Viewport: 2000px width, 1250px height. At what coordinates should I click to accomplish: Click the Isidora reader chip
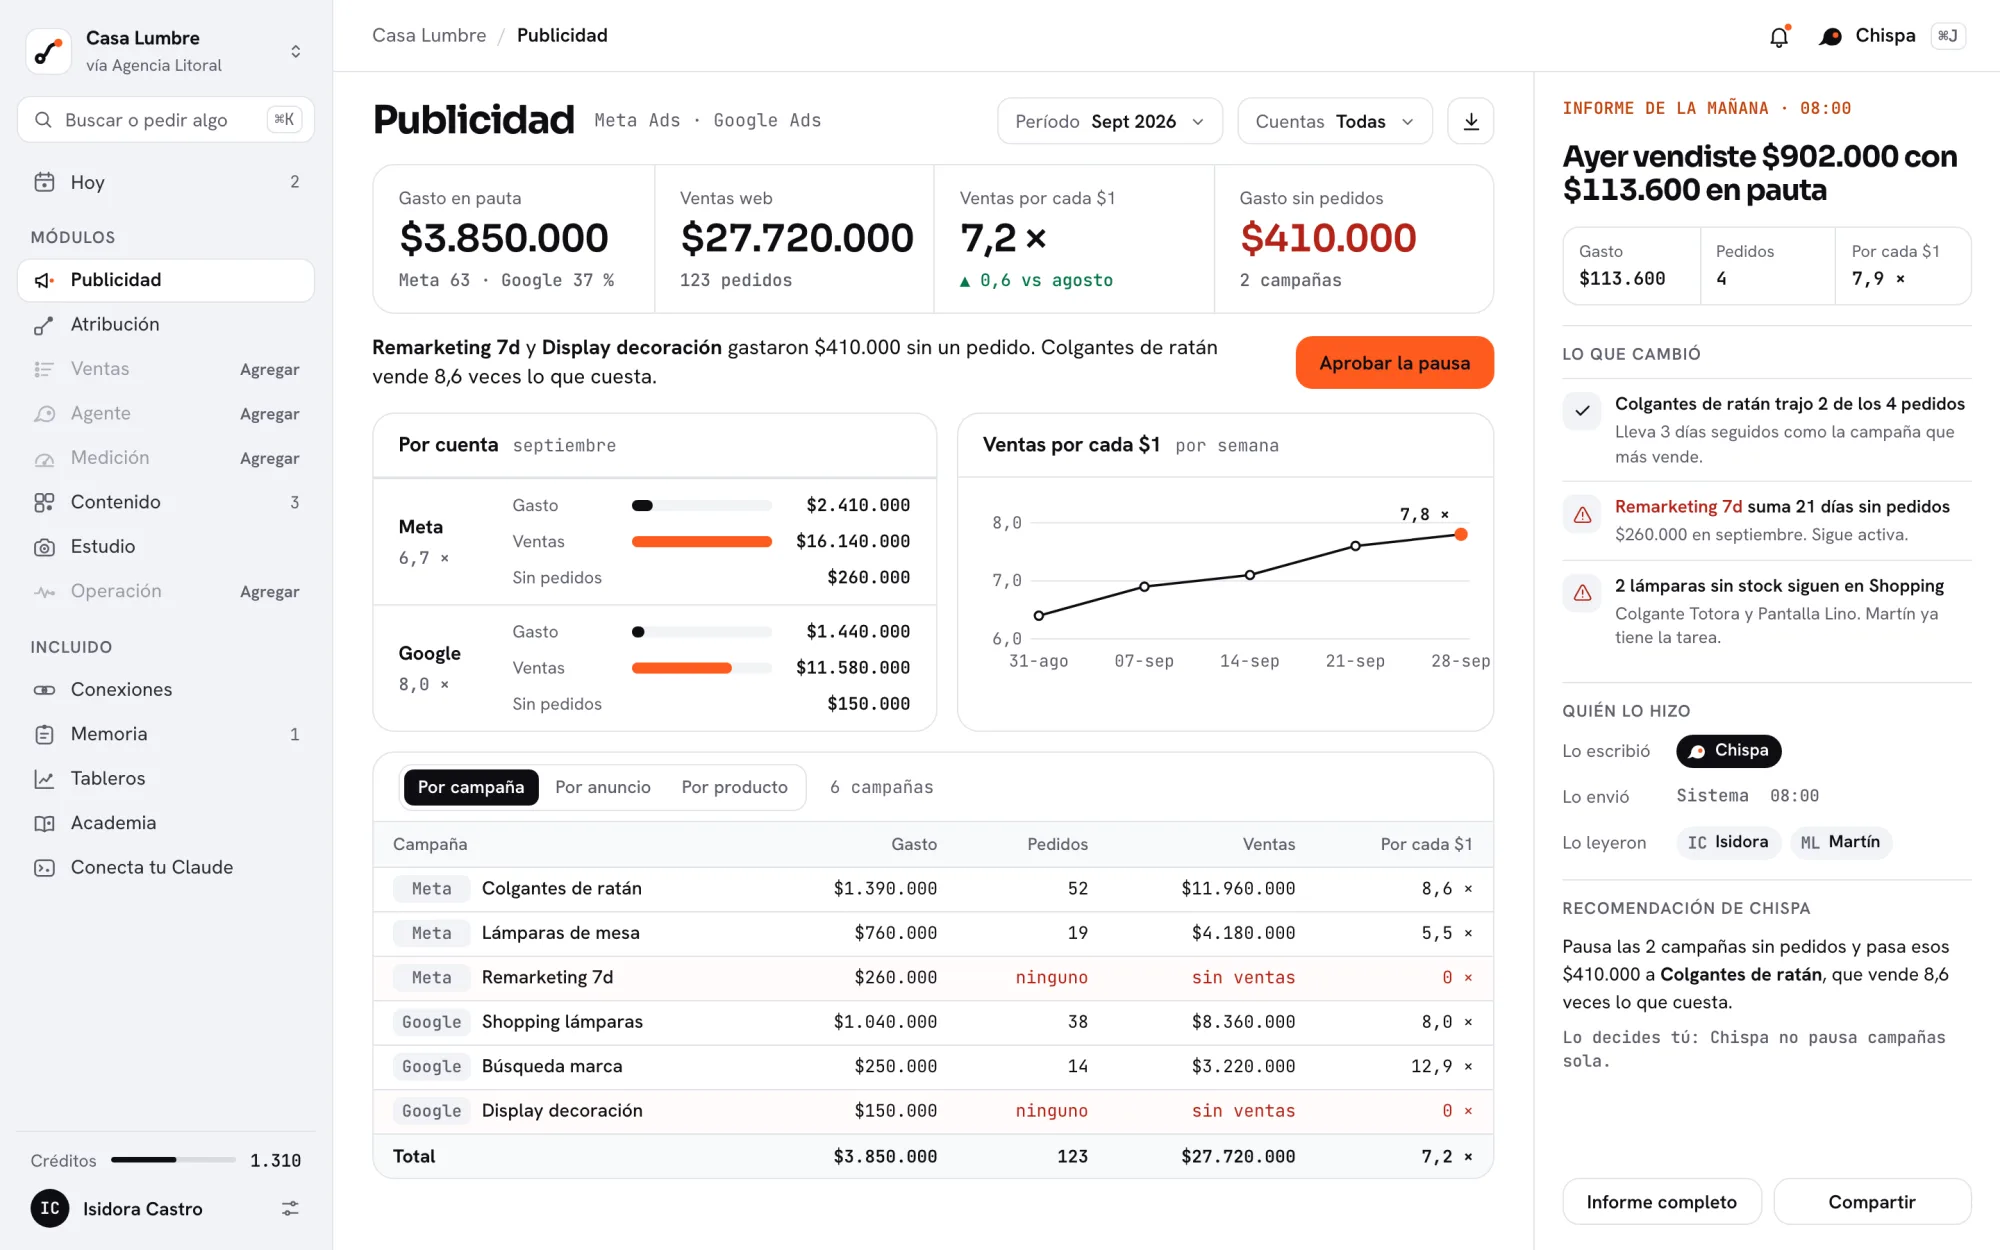1728,842
